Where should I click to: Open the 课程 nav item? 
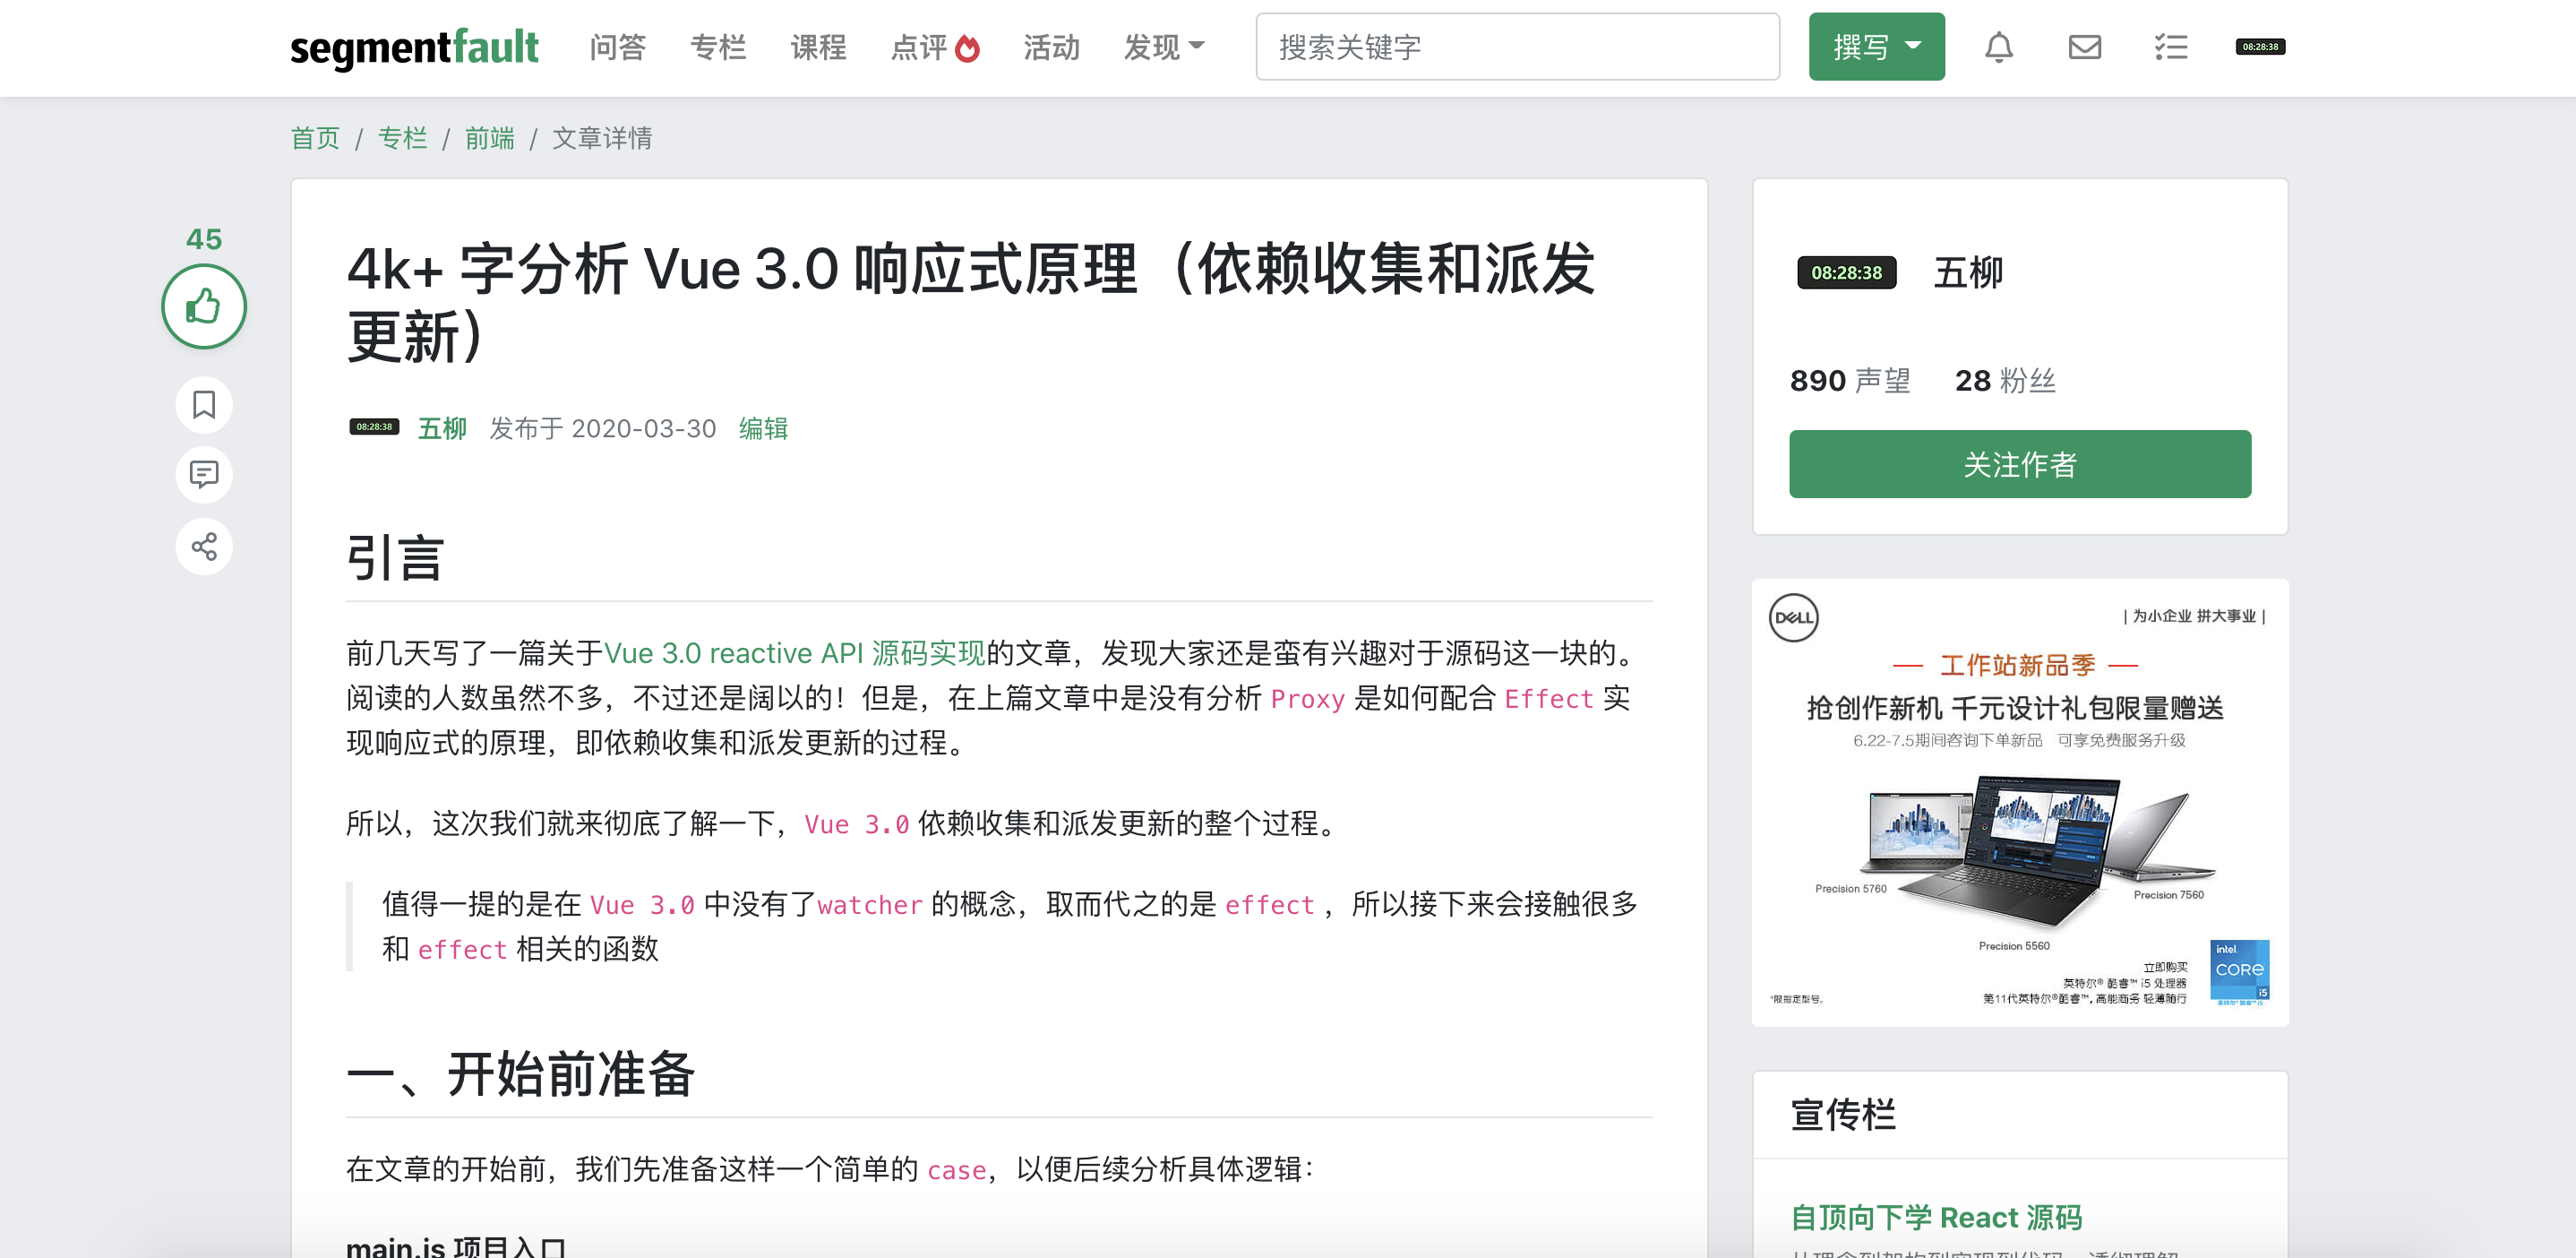818,47
